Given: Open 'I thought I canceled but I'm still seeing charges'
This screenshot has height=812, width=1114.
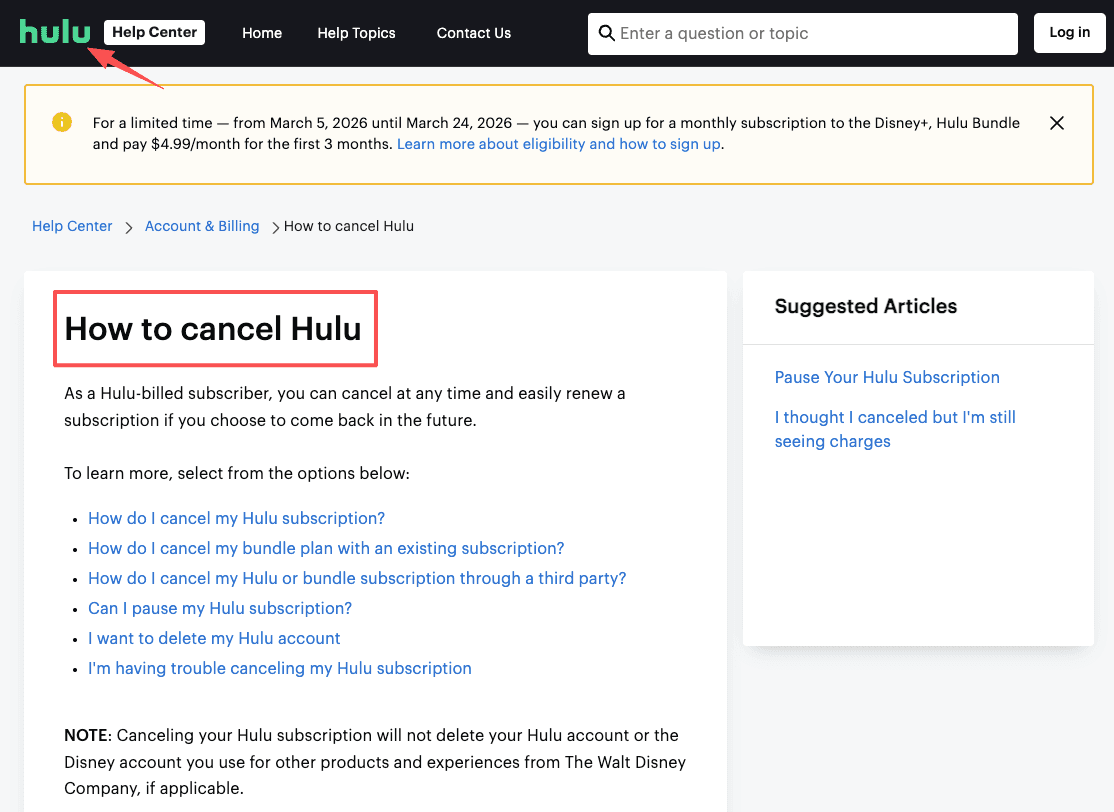Looking at the screenshot, I should click(894, 429).
